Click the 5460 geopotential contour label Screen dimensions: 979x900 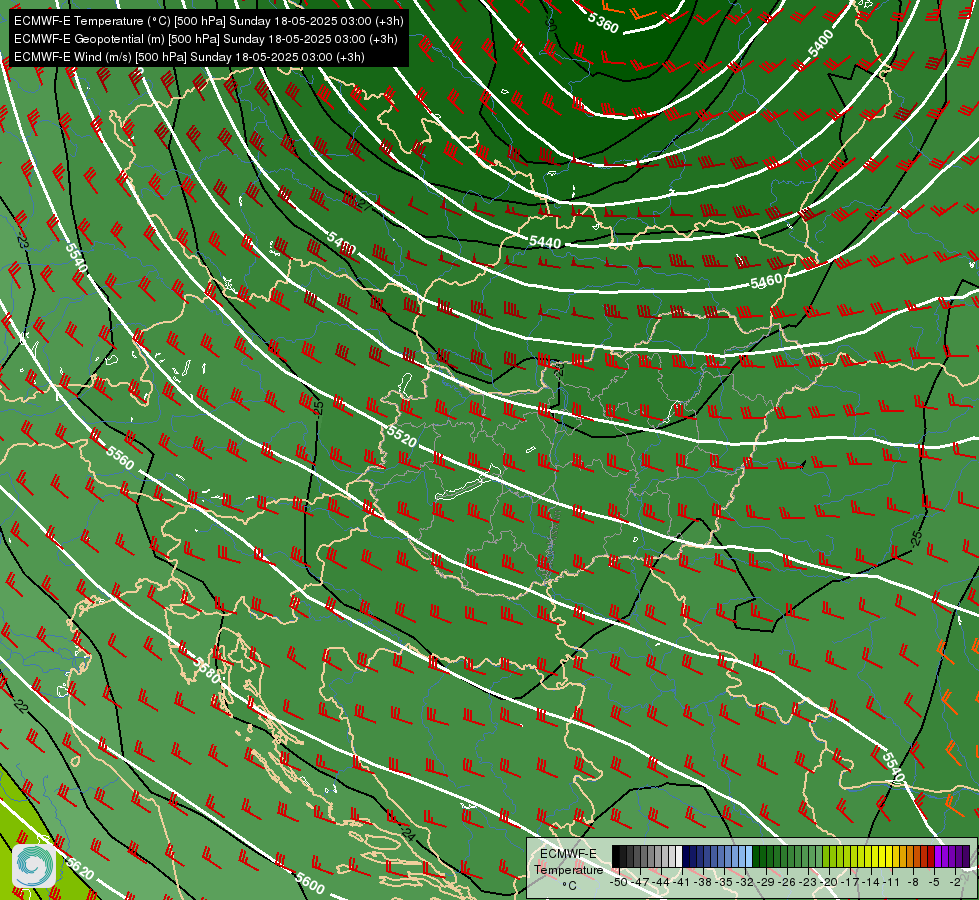766,282
